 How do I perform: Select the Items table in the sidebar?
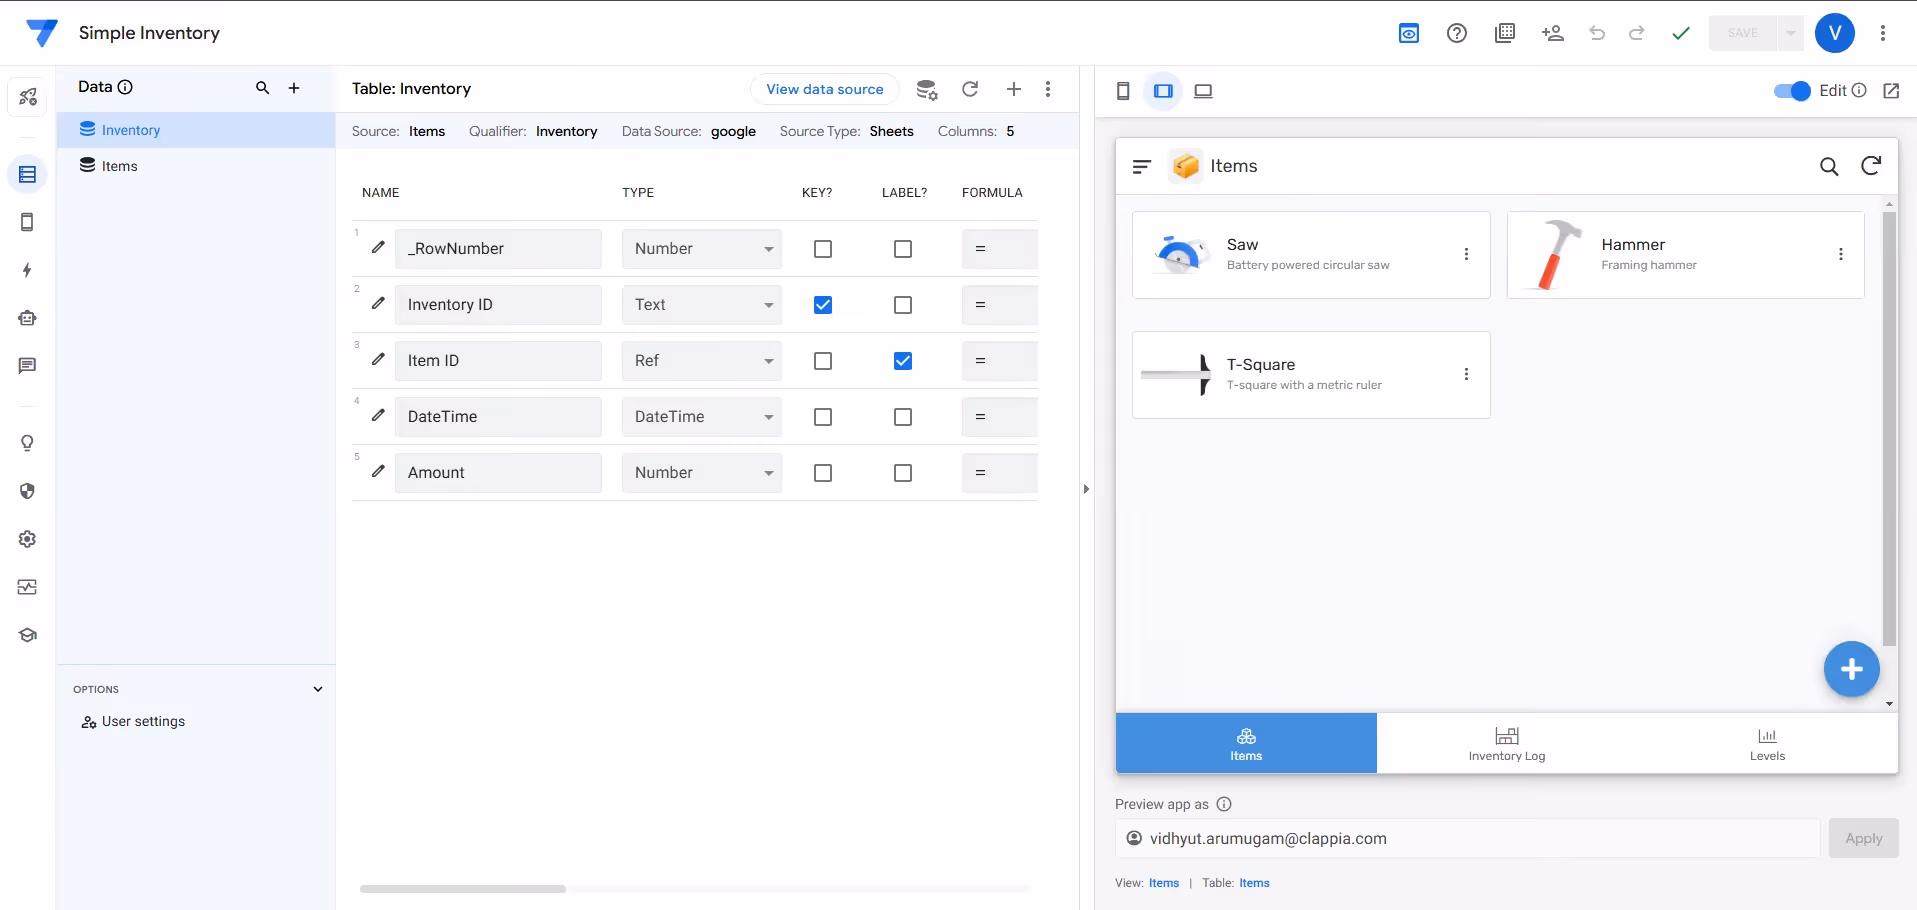(x=120, y=165)
